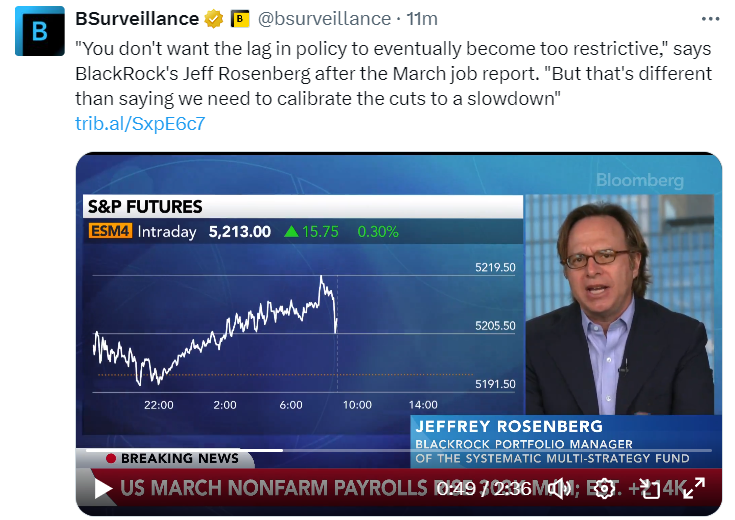Enable picture-in-picture mode
The width and height of the screenshot is (735, 520).
coord(650,489)
